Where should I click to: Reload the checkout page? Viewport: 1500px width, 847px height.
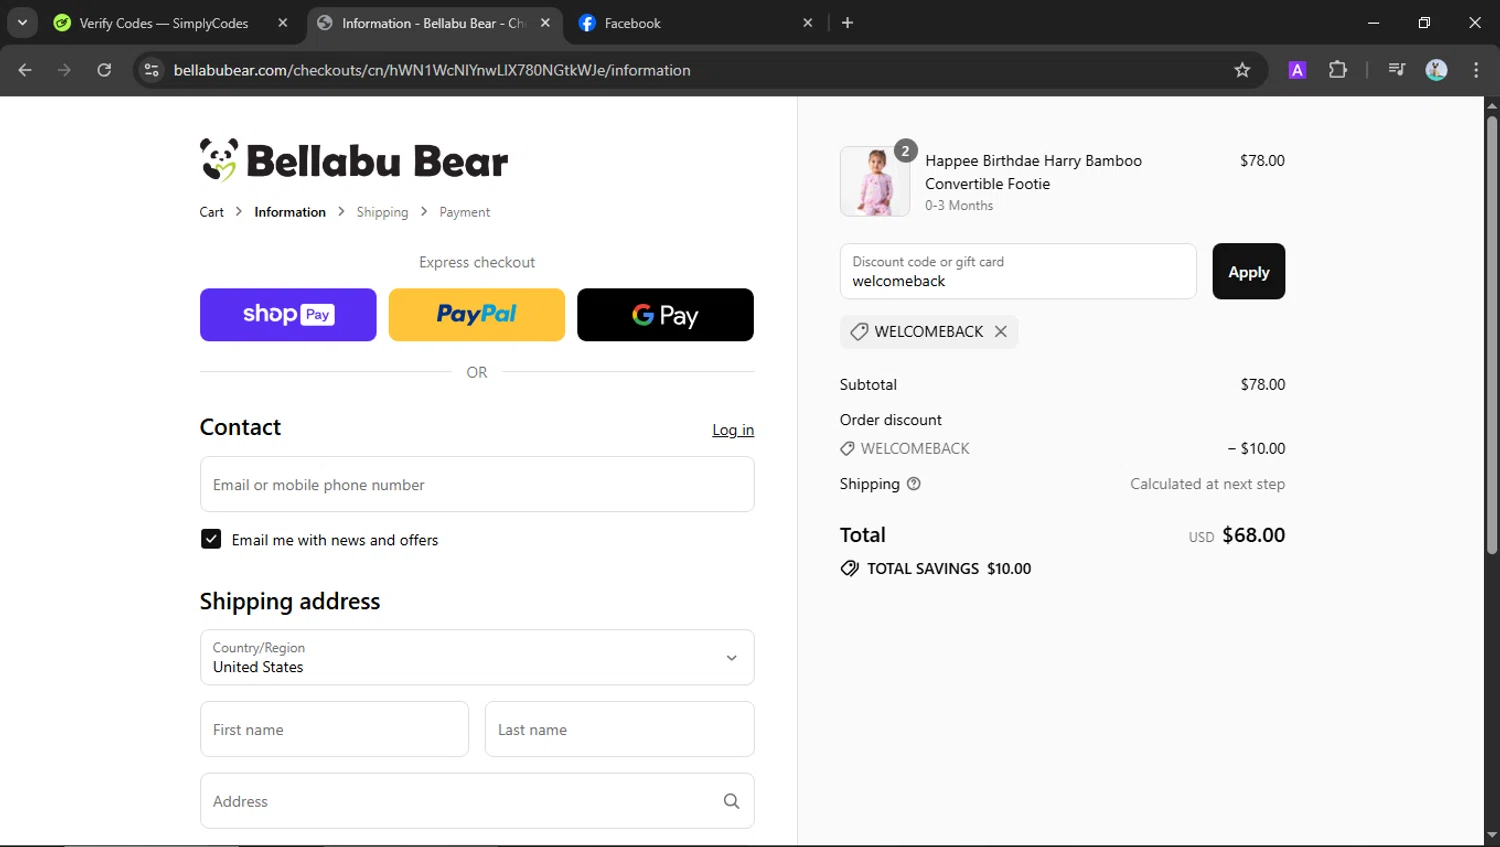(104, 70)
